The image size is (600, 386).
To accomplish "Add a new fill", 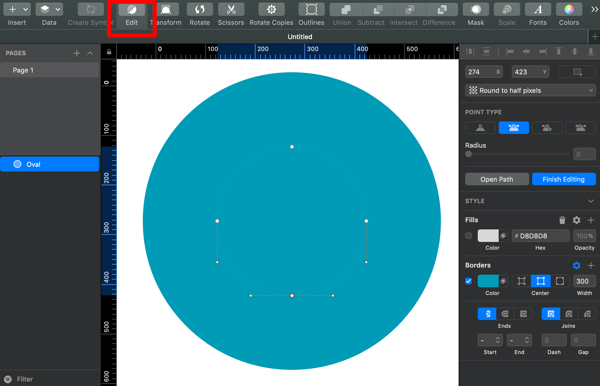I will pos(591,220).
